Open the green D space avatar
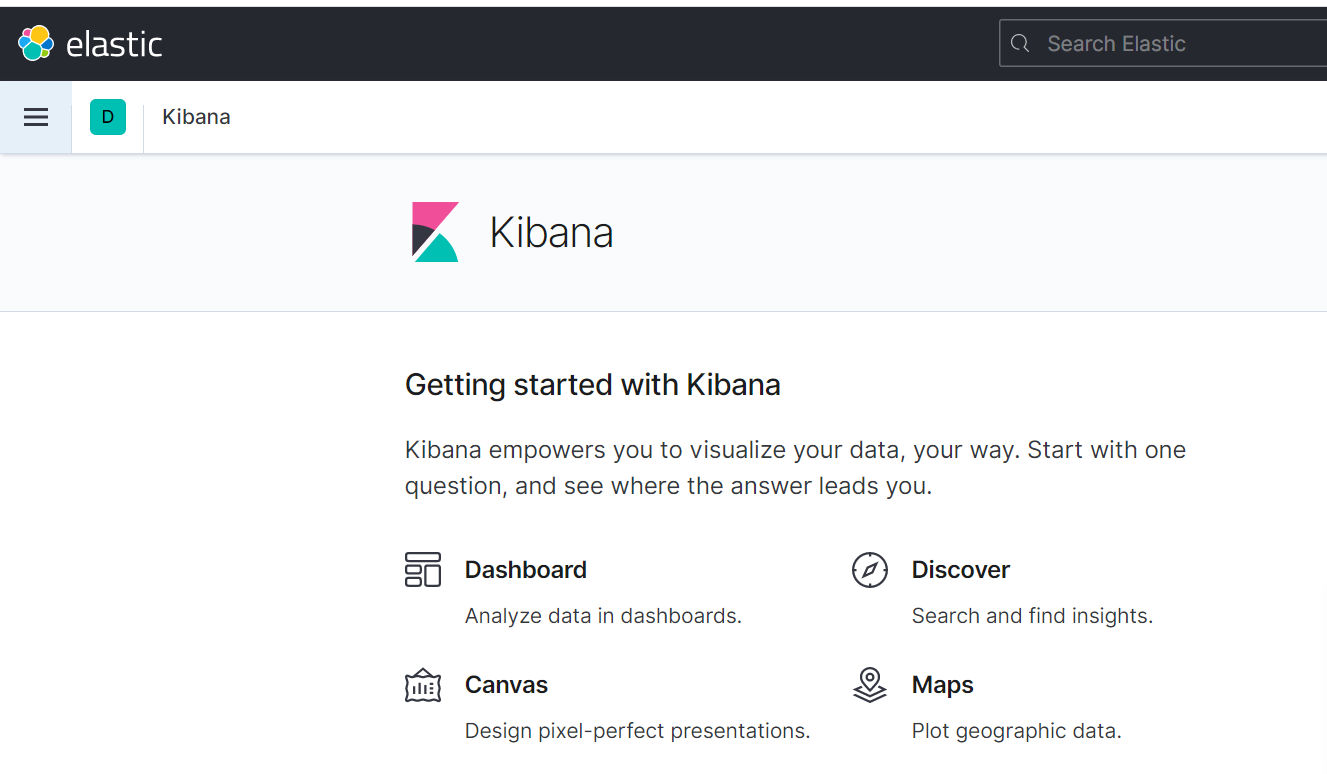Screen dimensions: 1327x774 108,117
